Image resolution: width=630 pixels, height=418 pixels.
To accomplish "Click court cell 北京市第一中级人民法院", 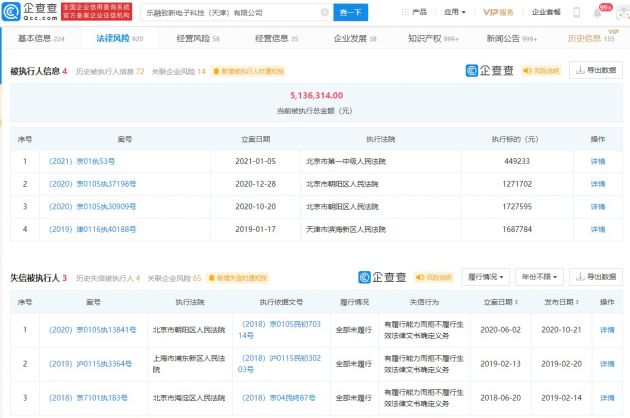I will 346,161.
